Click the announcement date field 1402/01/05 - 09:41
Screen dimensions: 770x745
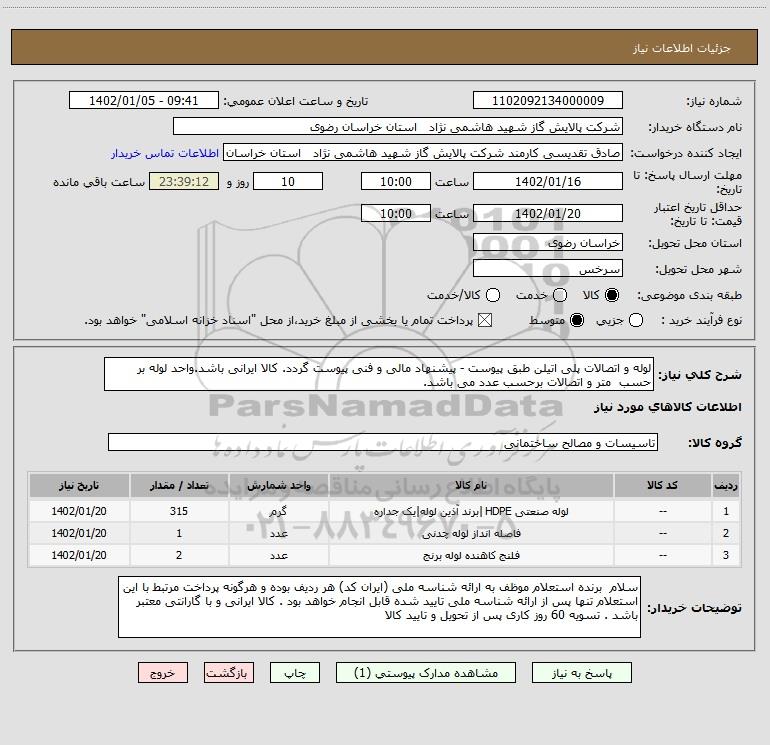143,101
